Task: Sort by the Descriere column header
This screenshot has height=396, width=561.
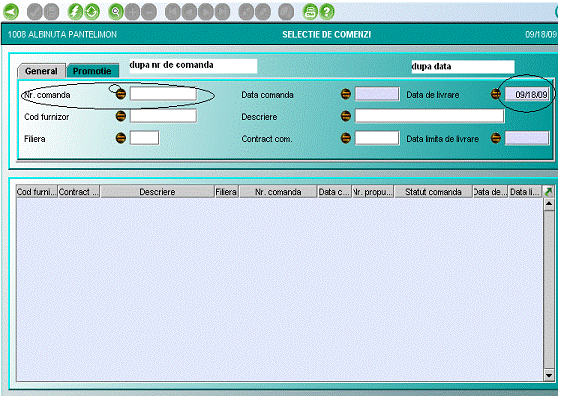Action: [x=157, y=192]
